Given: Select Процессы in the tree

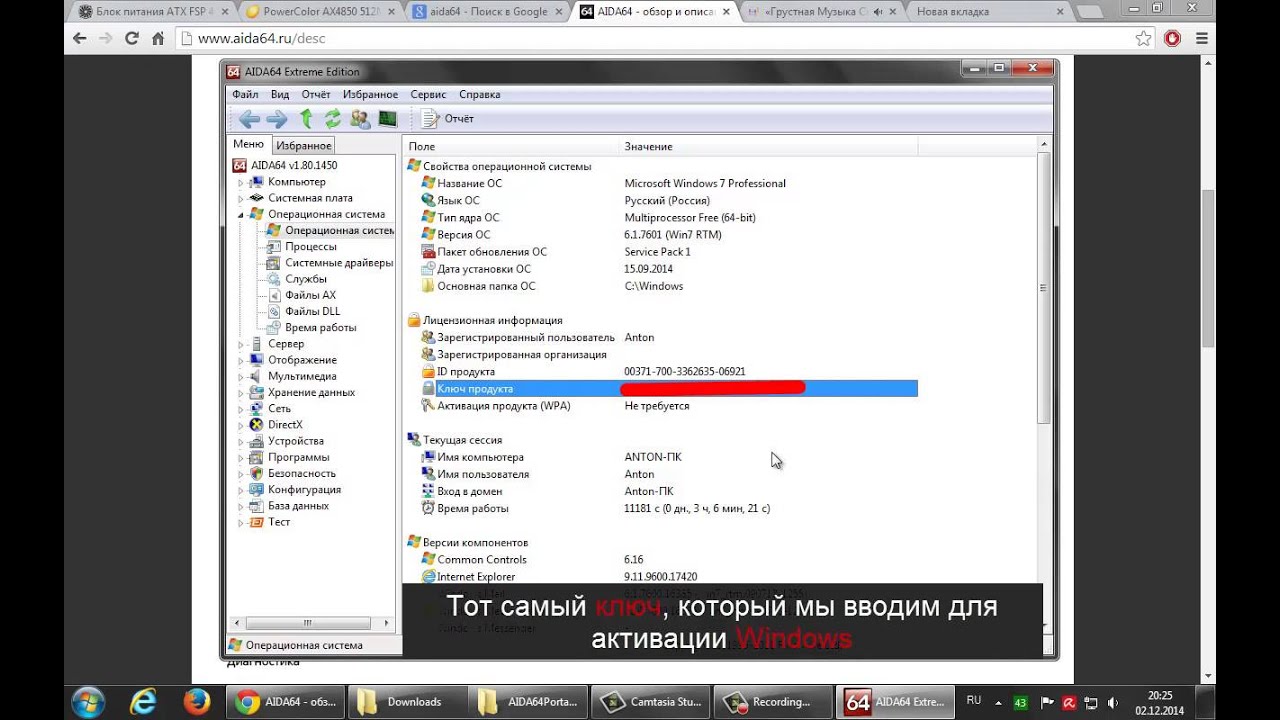Looking at the screenshot, I should tap(310, 246).
